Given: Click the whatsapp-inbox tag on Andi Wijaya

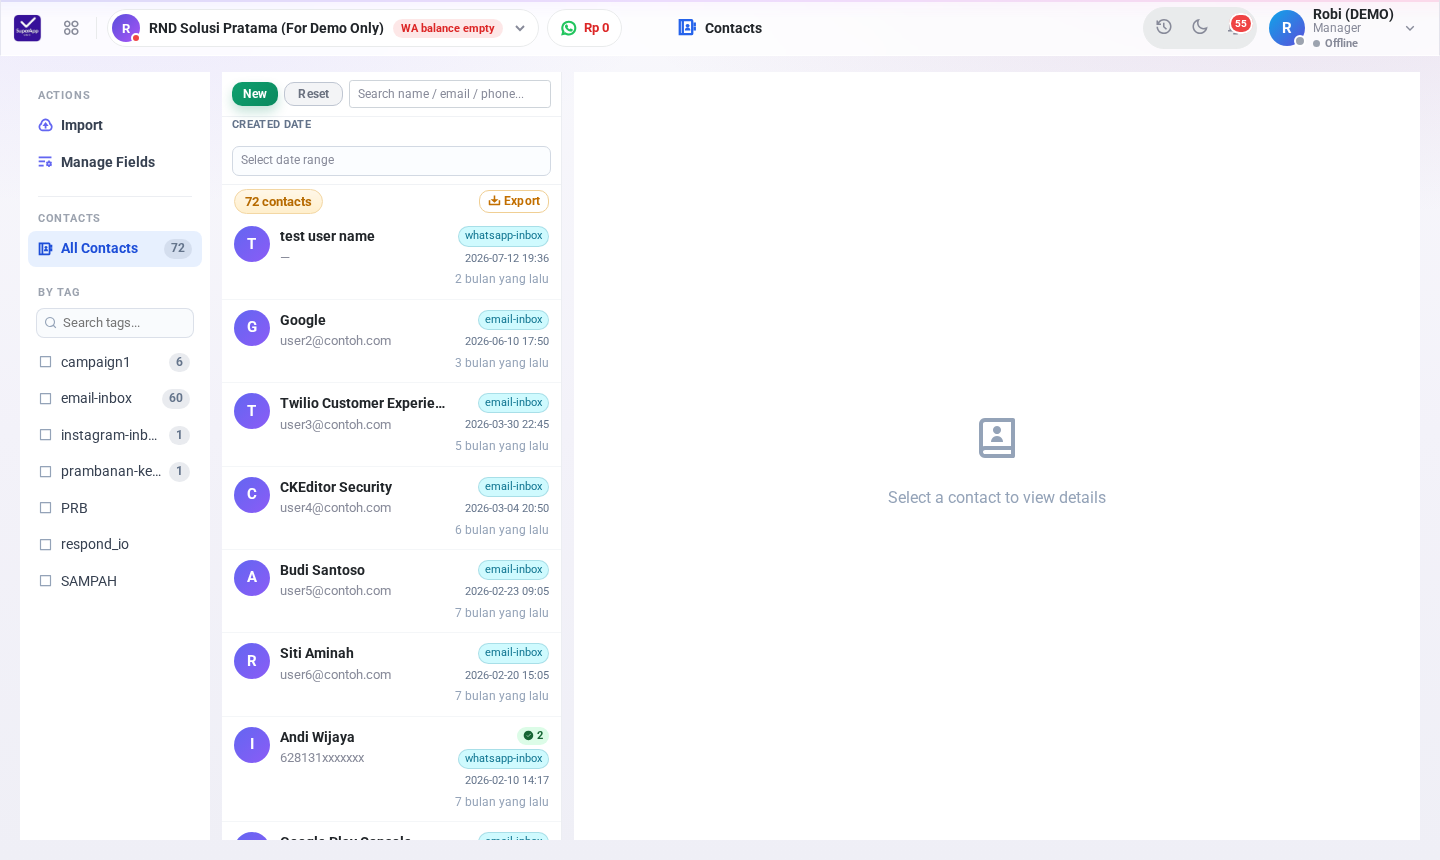Looking at the screenshot, I should click(503, 759).
